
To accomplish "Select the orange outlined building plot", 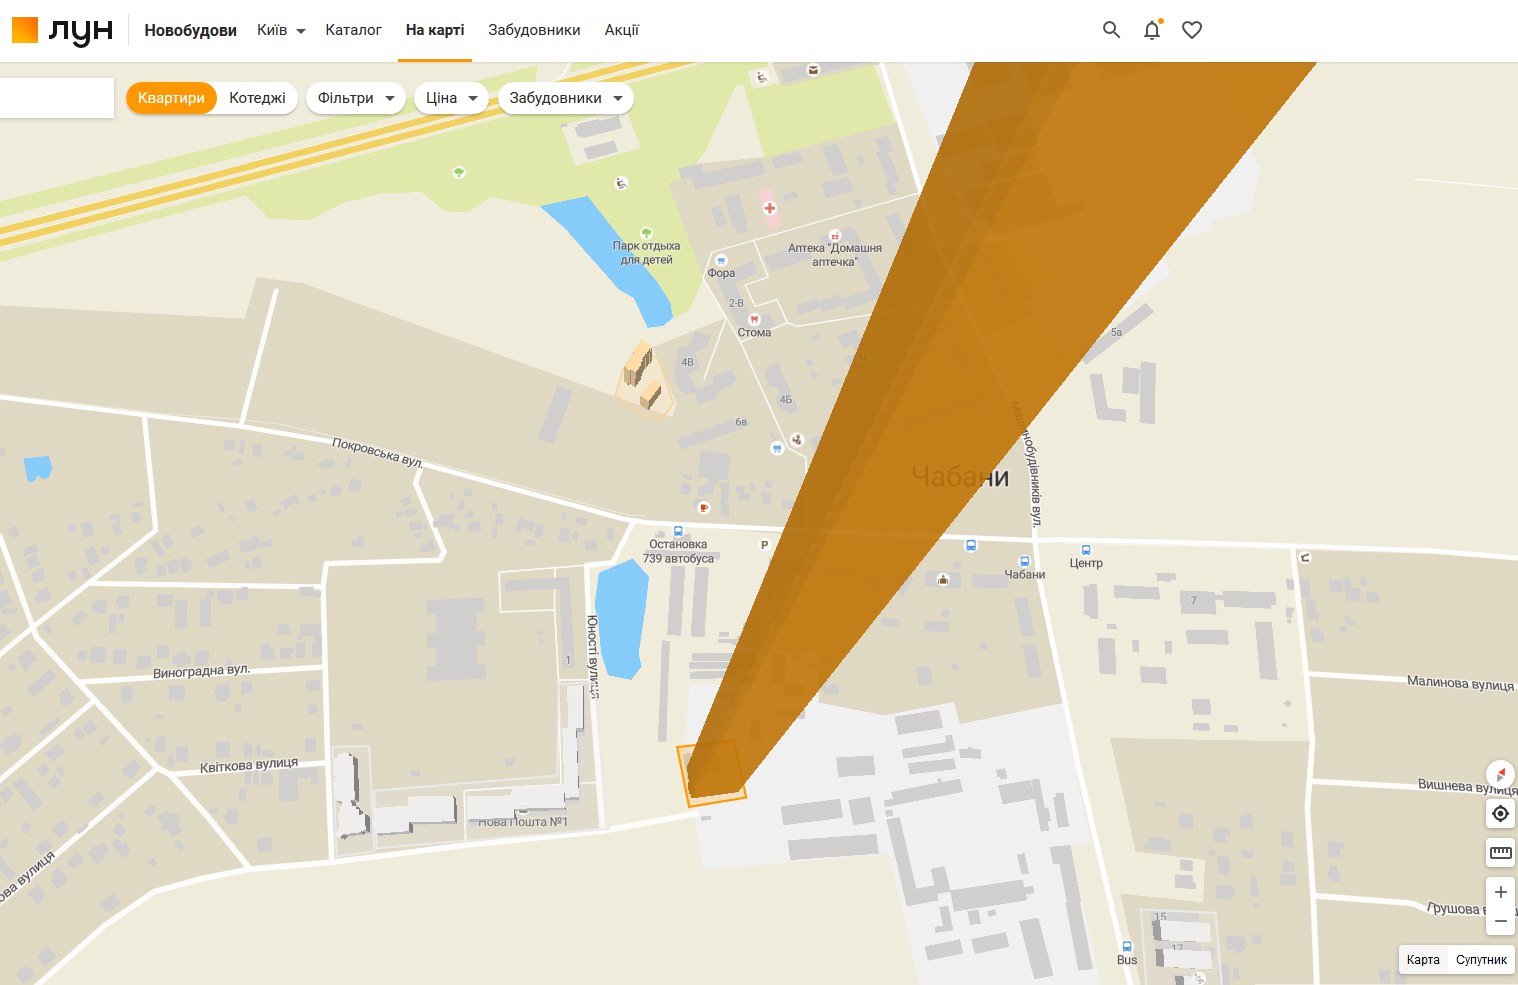I will [x=711, y=773].
